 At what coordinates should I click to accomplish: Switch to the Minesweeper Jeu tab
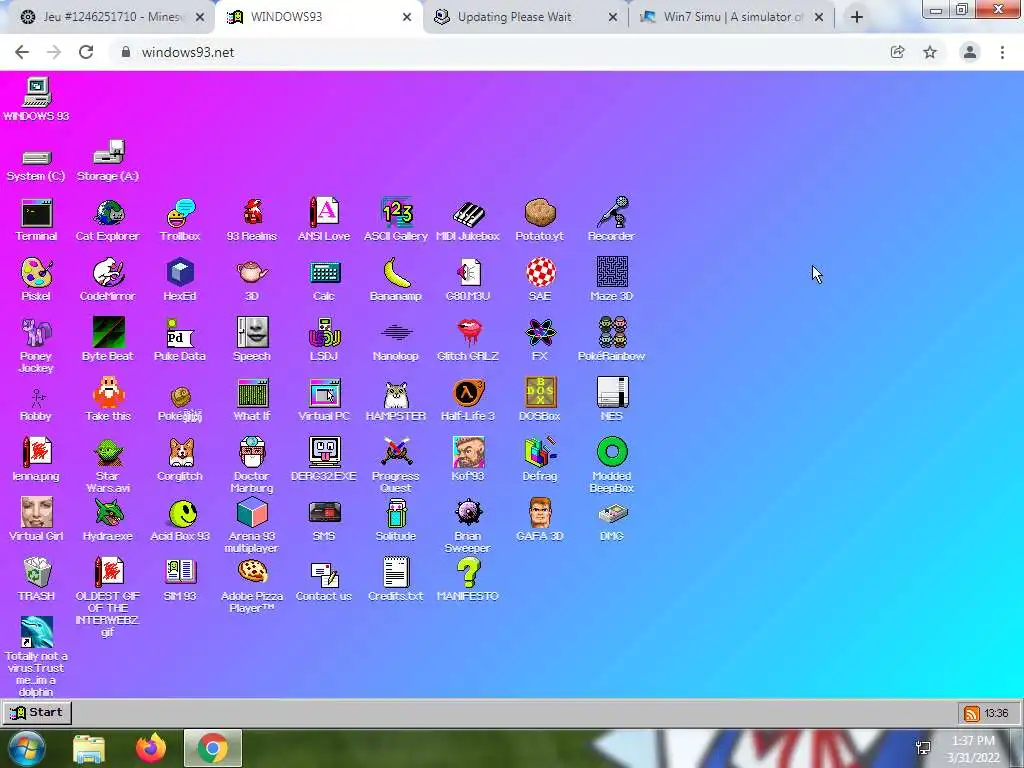tap(106, 17)
